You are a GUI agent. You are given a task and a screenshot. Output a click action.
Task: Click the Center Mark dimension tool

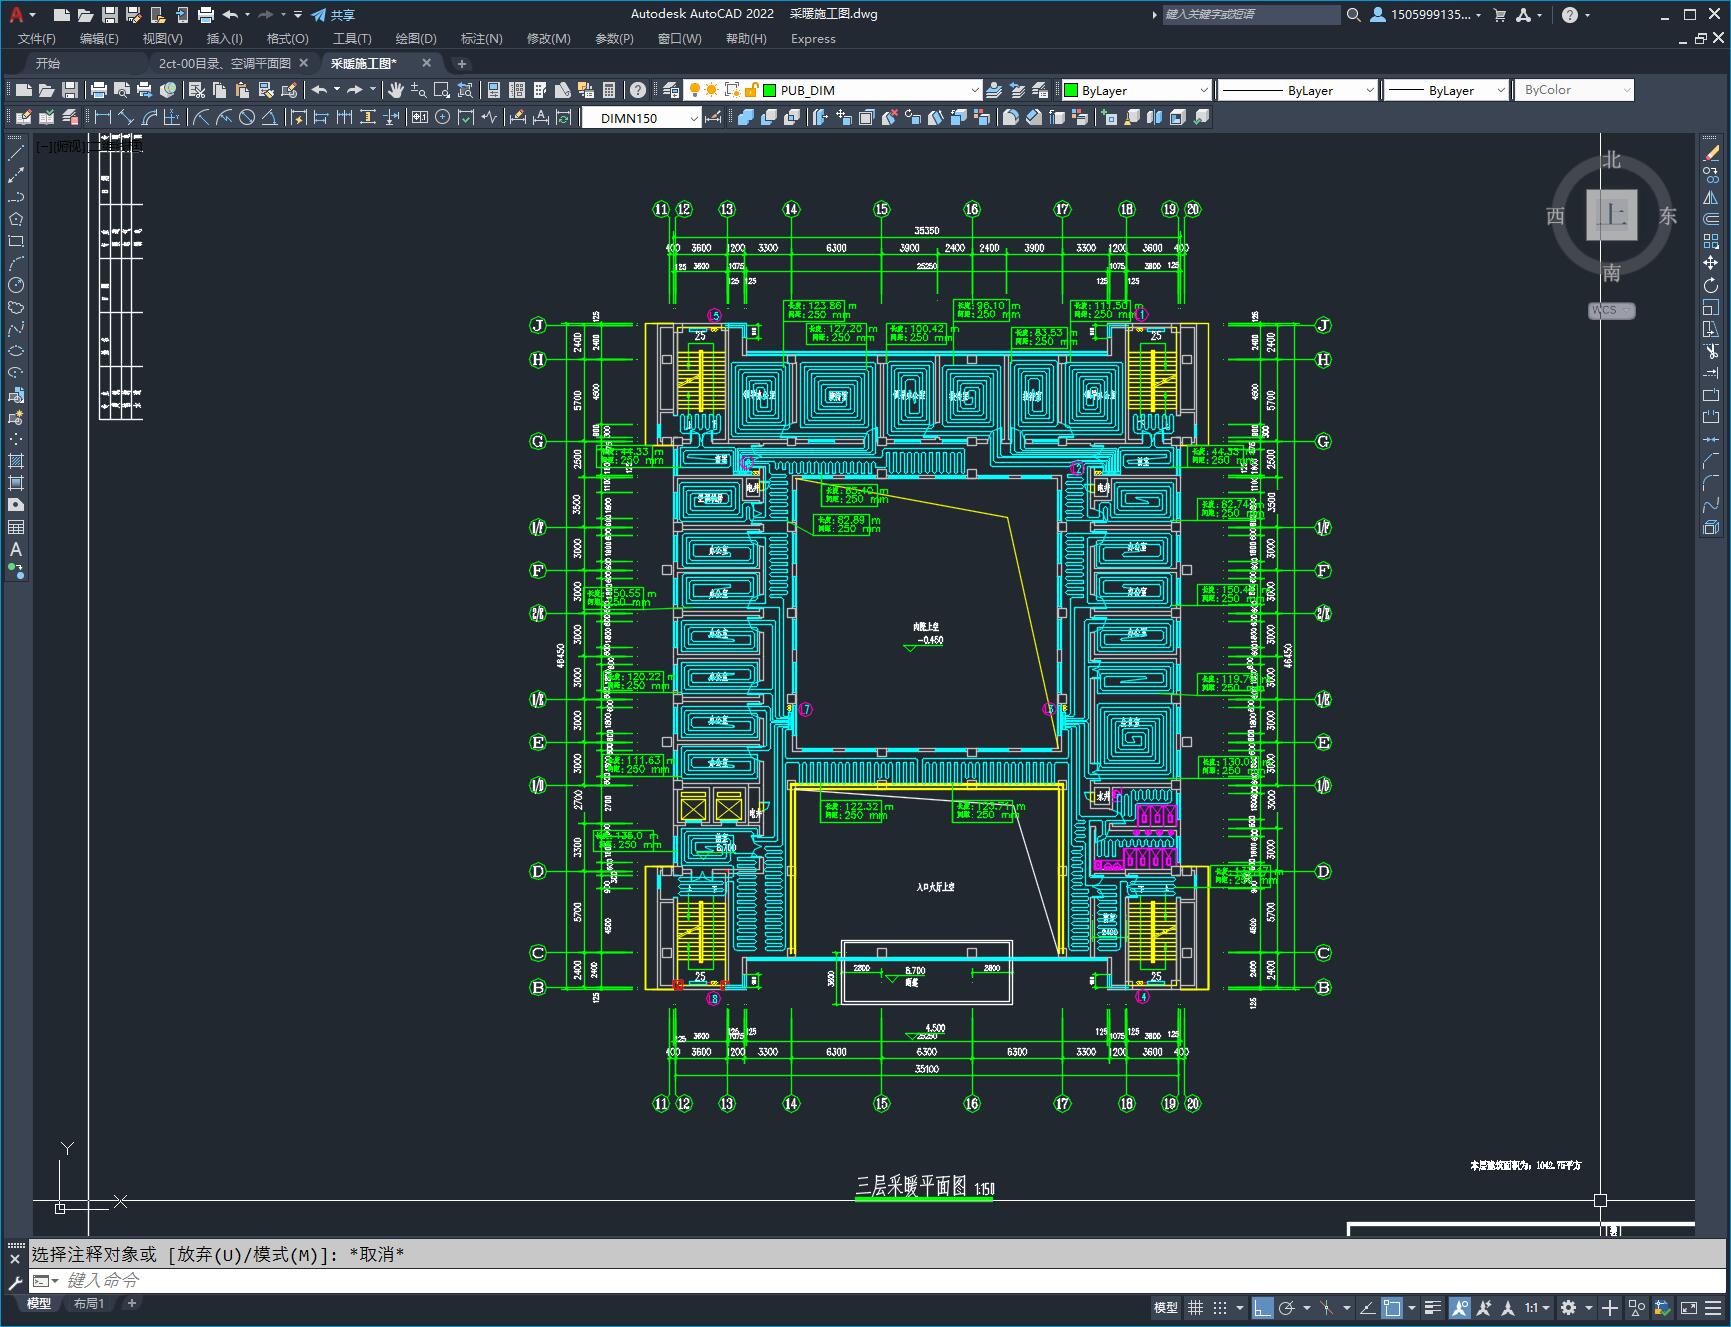[443, 117]
